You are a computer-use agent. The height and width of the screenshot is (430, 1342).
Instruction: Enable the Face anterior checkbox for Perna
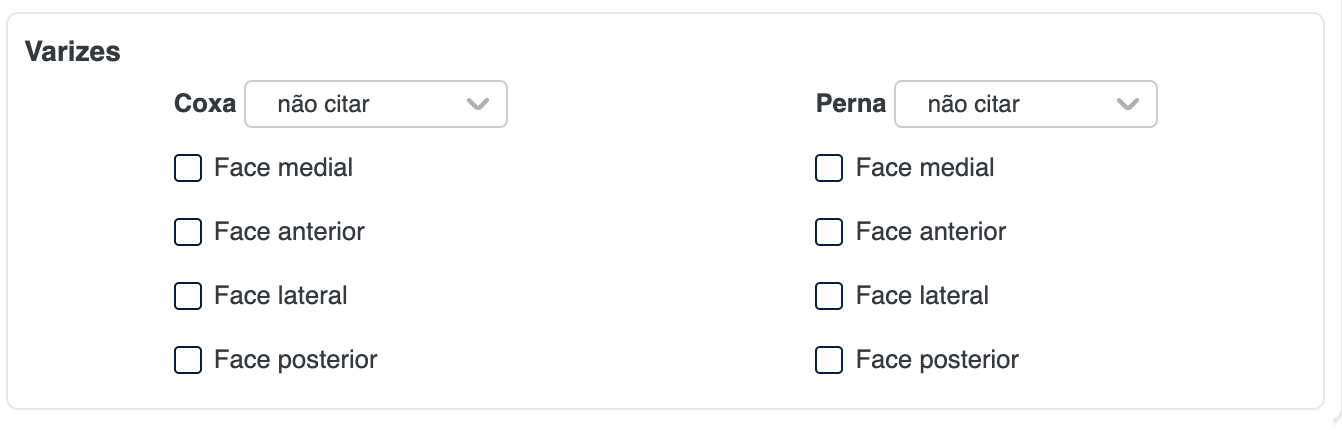[829, 232]
